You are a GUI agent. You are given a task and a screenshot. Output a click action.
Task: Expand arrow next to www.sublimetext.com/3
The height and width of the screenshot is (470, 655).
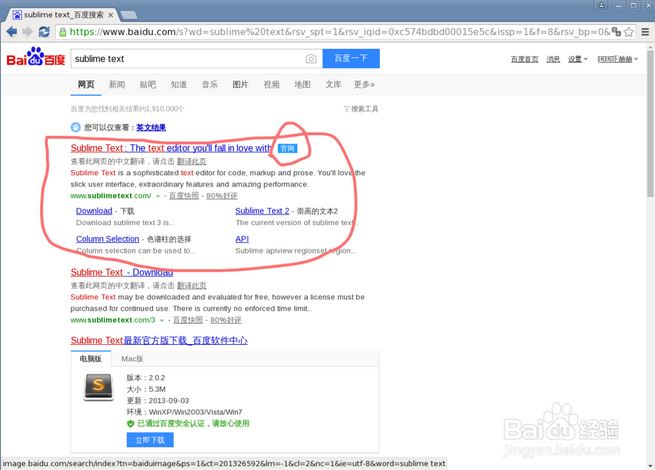pos(162,320)
